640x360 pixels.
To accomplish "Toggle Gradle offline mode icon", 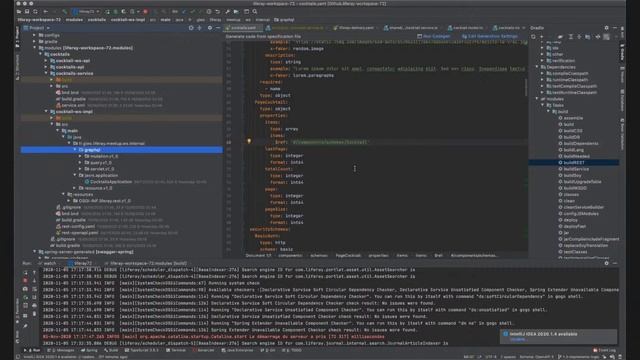I will pos(598,37).
